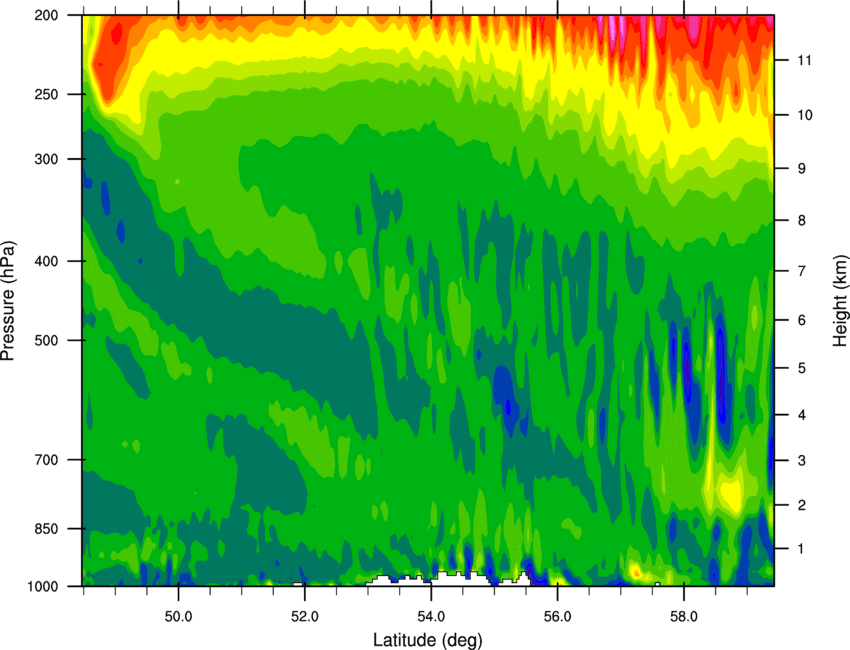Pick the 56.0 latitude tick label
This screenshot has height=650, width=850.
point(557,611)
